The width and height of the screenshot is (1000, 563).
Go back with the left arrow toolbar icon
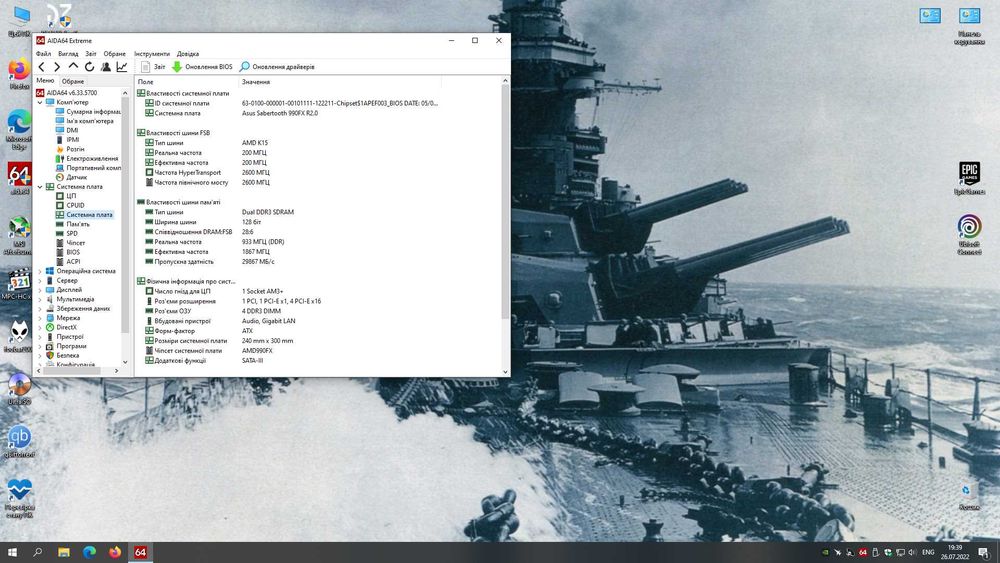(41, 67)
